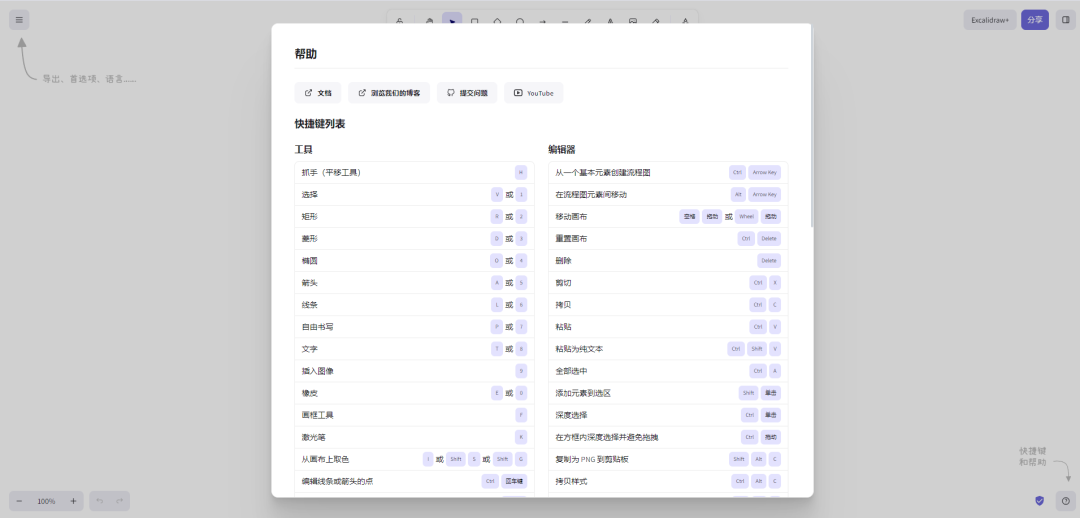This screenshot has height=518, width=1080.
Task: Open the YouTube link button
Action: click(533, 93)
